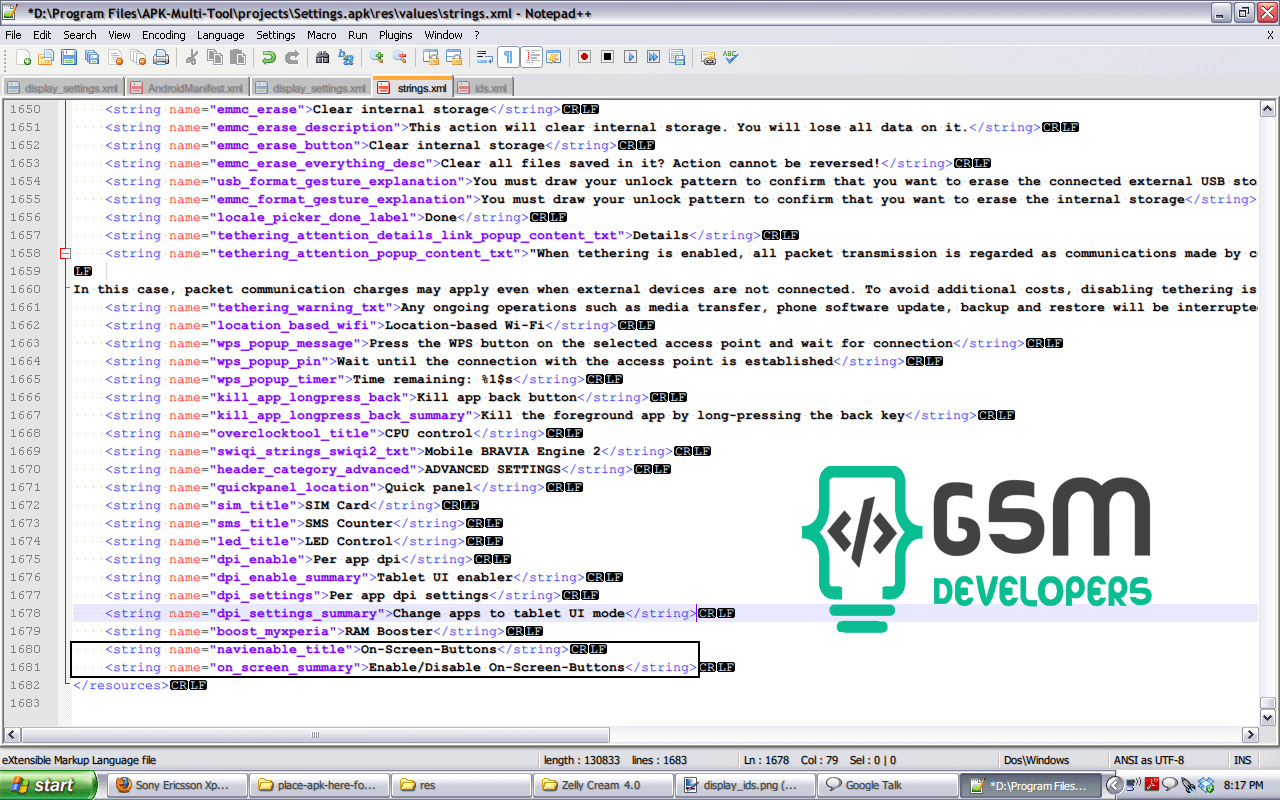Click vertical scrollbar down arrow
1280x800 pixels.
[x=1268, y=717]
